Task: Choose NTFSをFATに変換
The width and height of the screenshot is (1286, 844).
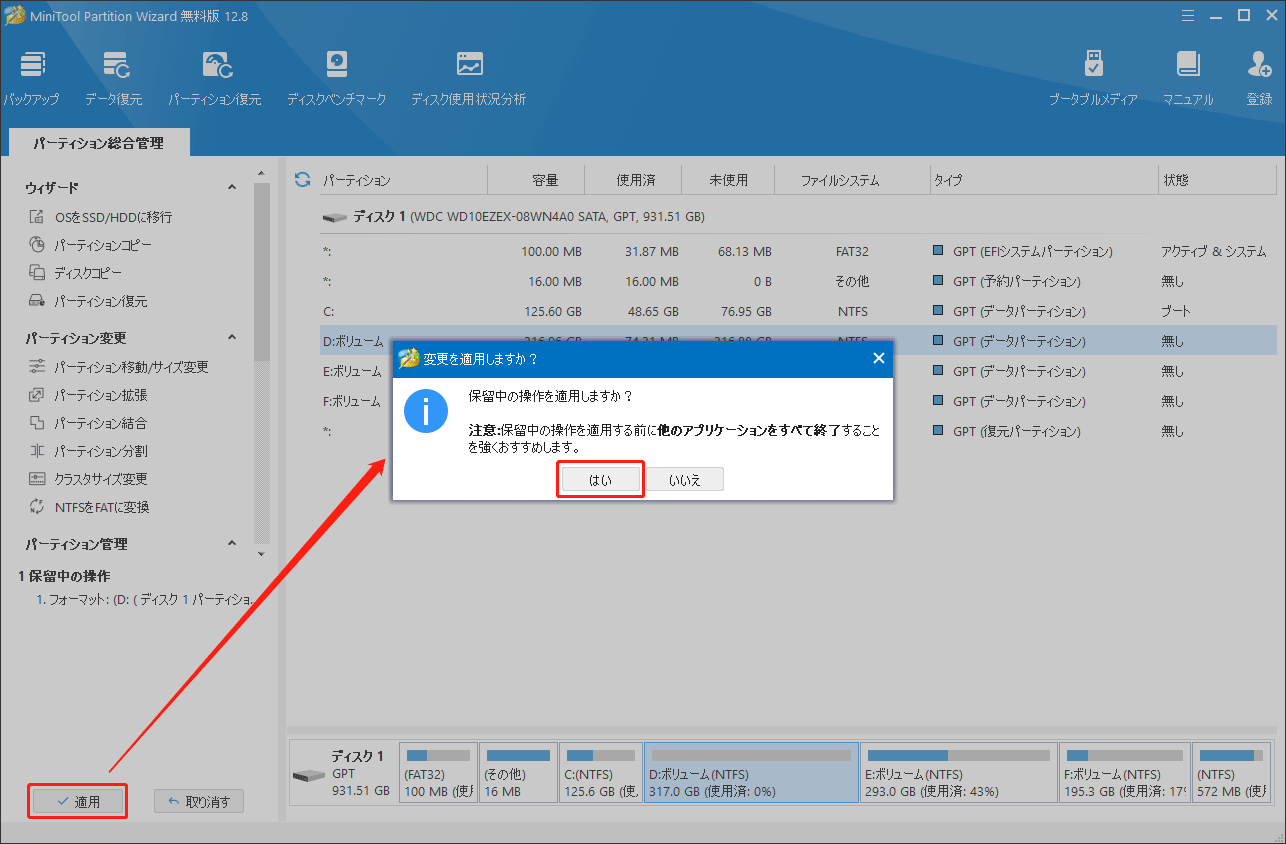Action: coord(88,507)
